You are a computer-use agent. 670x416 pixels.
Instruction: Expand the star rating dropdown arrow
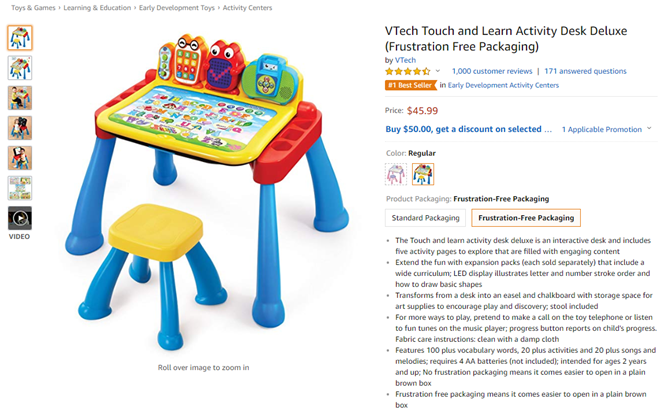point(438,71)
